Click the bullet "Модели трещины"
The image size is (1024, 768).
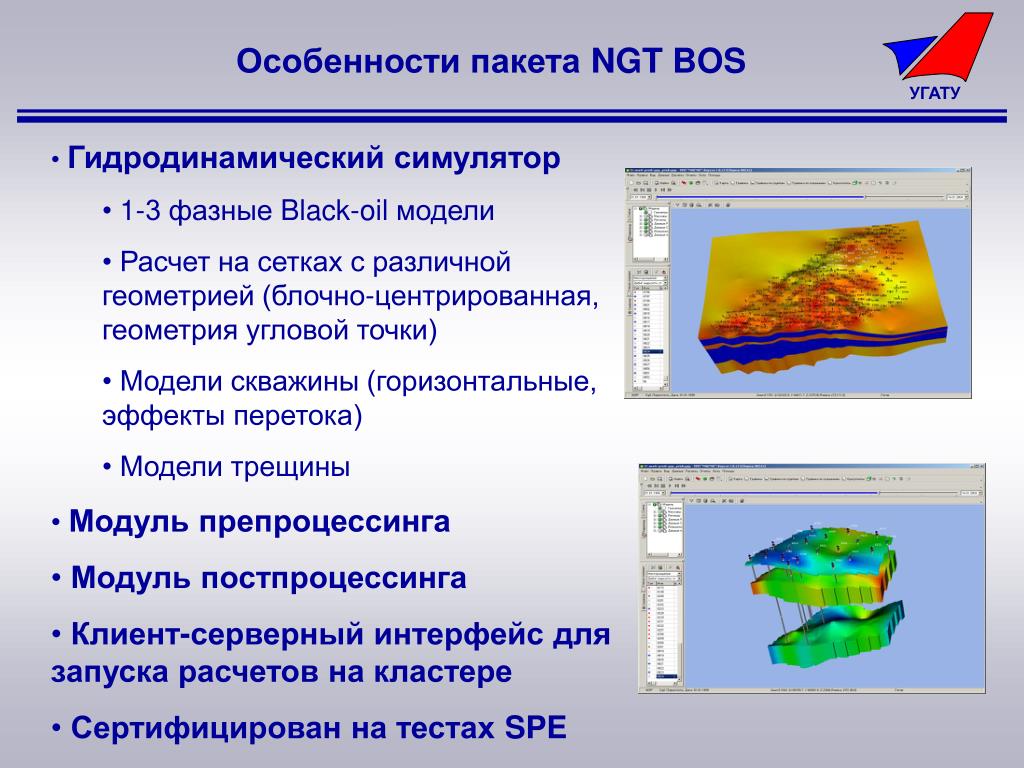click(235, 467)
